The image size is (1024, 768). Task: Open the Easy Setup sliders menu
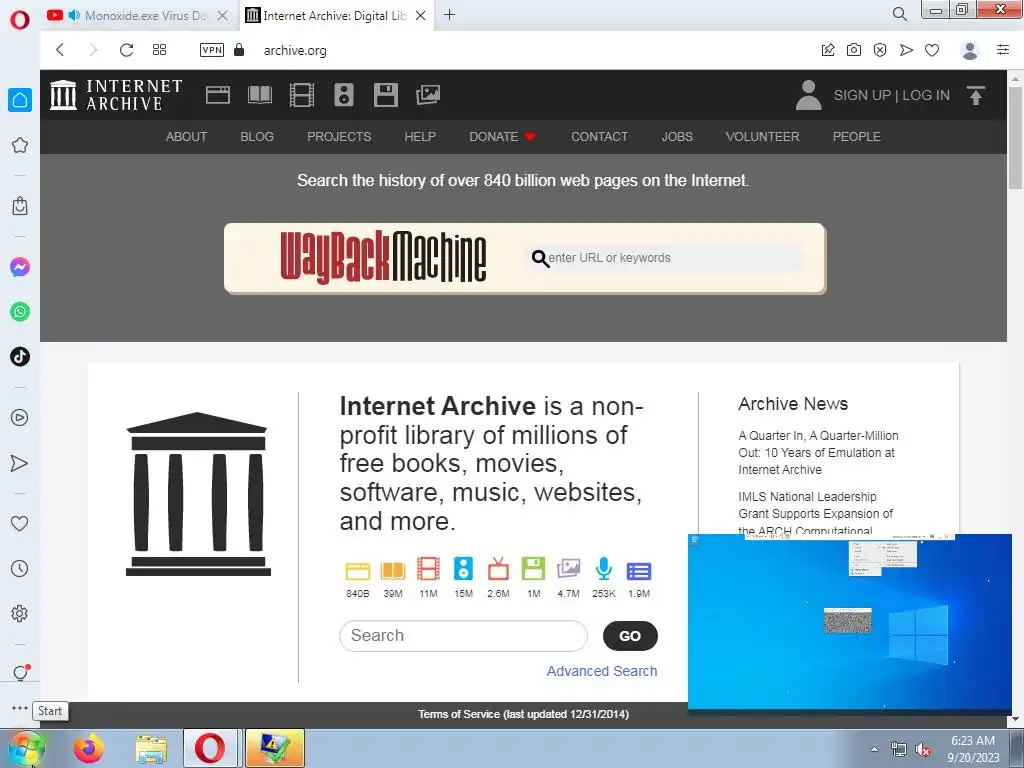(1003, 50)
